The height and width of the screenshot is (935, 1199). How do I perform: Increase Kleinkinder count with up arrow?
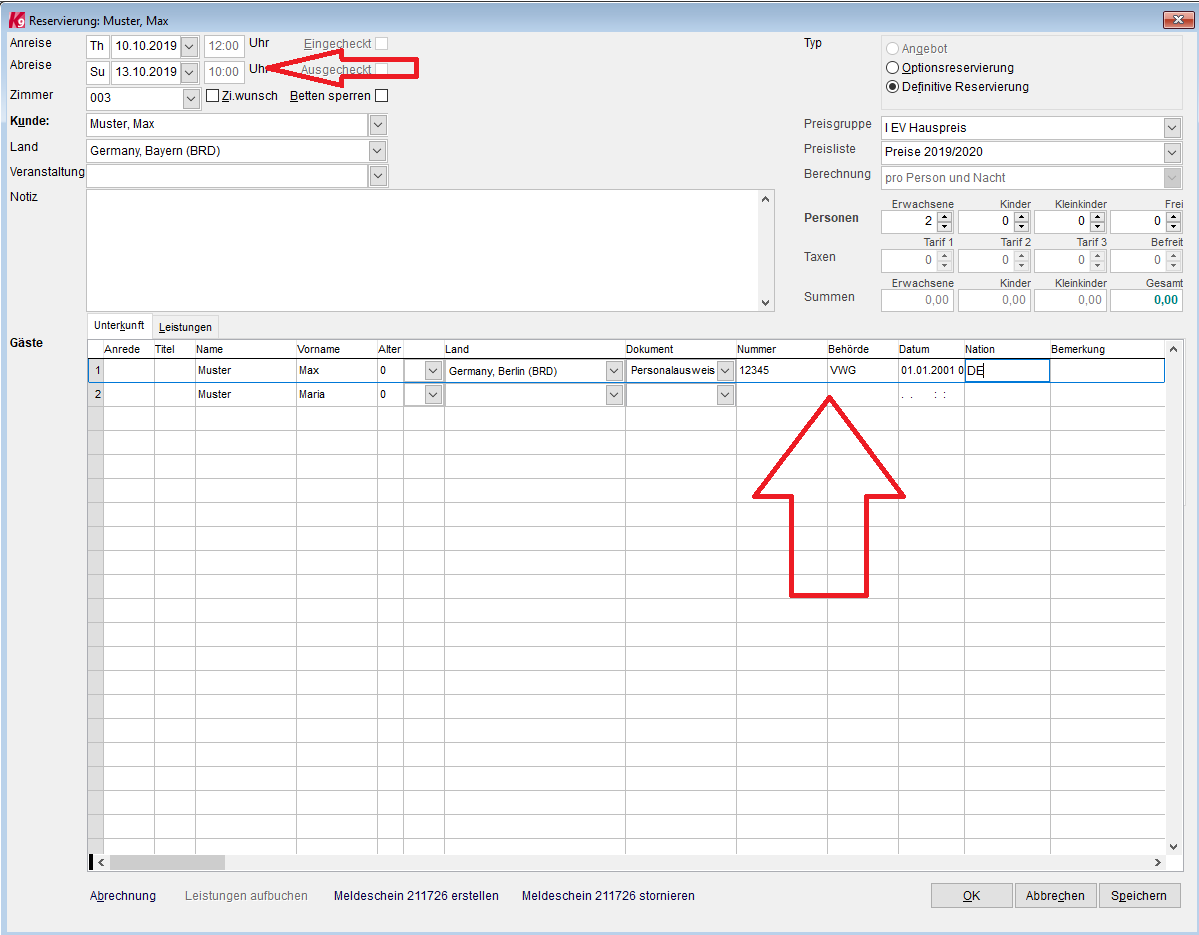[1097, 216]
